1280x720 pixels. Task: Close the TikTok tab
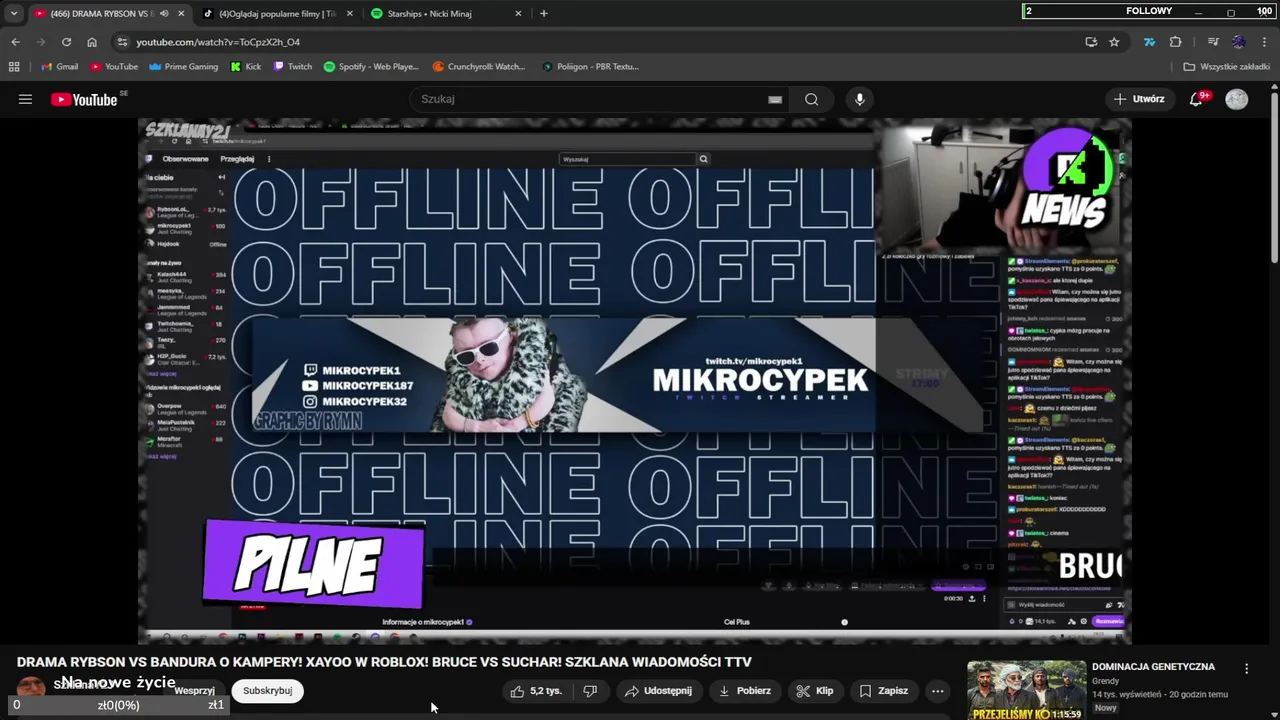349,13
